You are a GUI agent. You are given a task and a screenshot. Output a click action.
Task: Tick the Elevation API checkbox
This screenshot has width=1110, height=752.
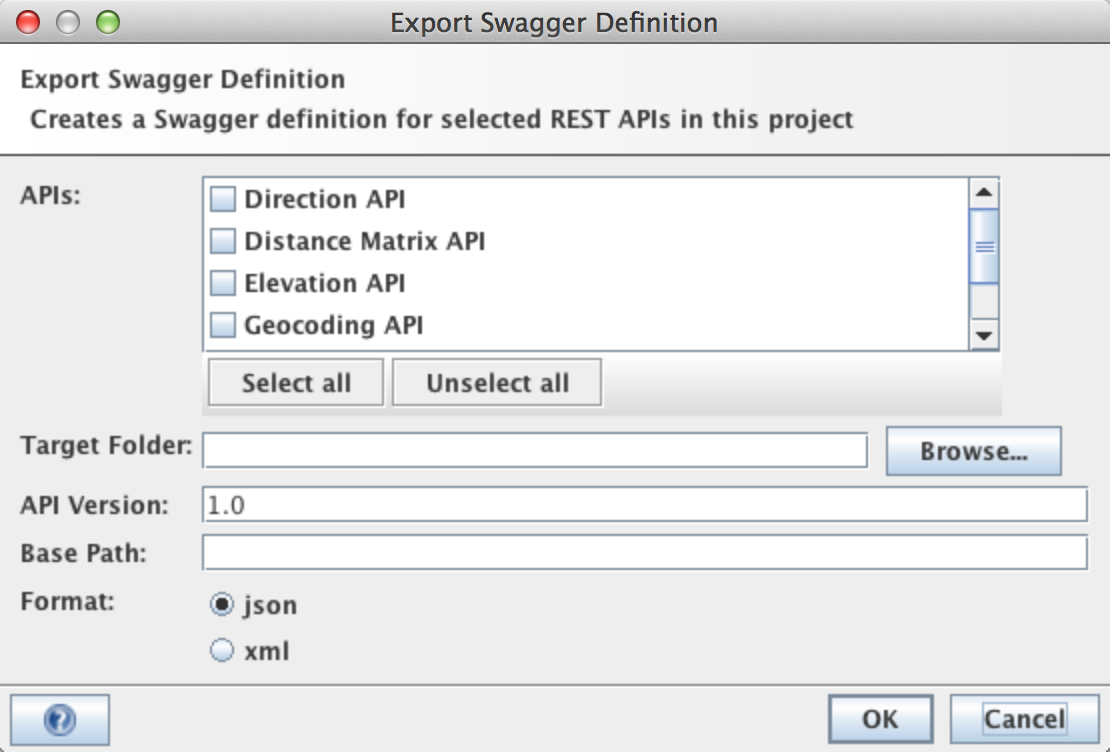click(223, 283)
